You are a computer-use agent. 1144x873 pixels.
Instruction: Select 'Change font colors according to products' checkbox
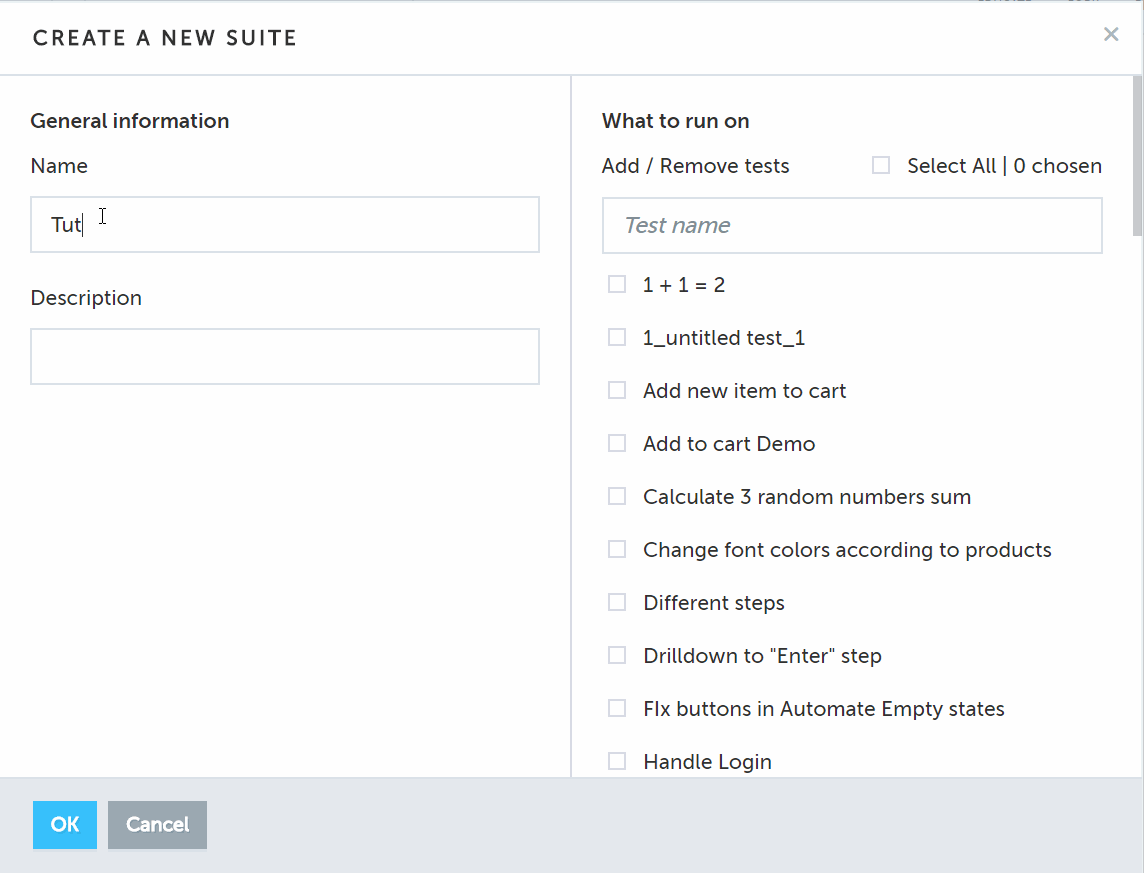click(617, 550)
